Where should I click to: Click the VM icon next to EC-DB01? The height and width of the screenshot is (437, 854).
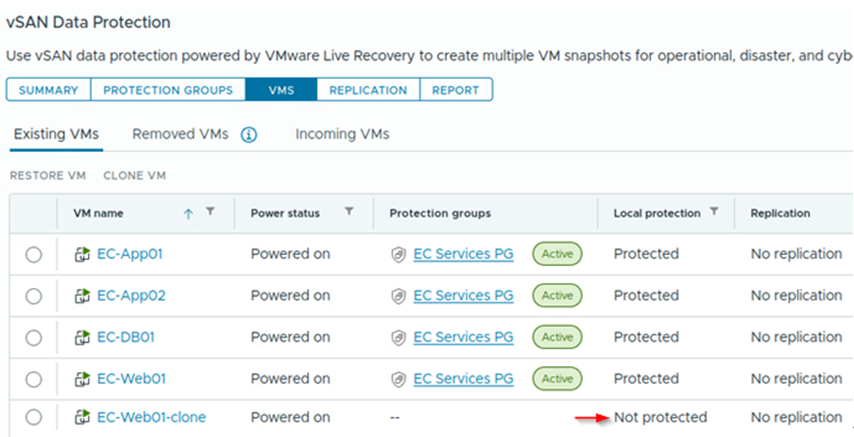(x=82, y=337)
